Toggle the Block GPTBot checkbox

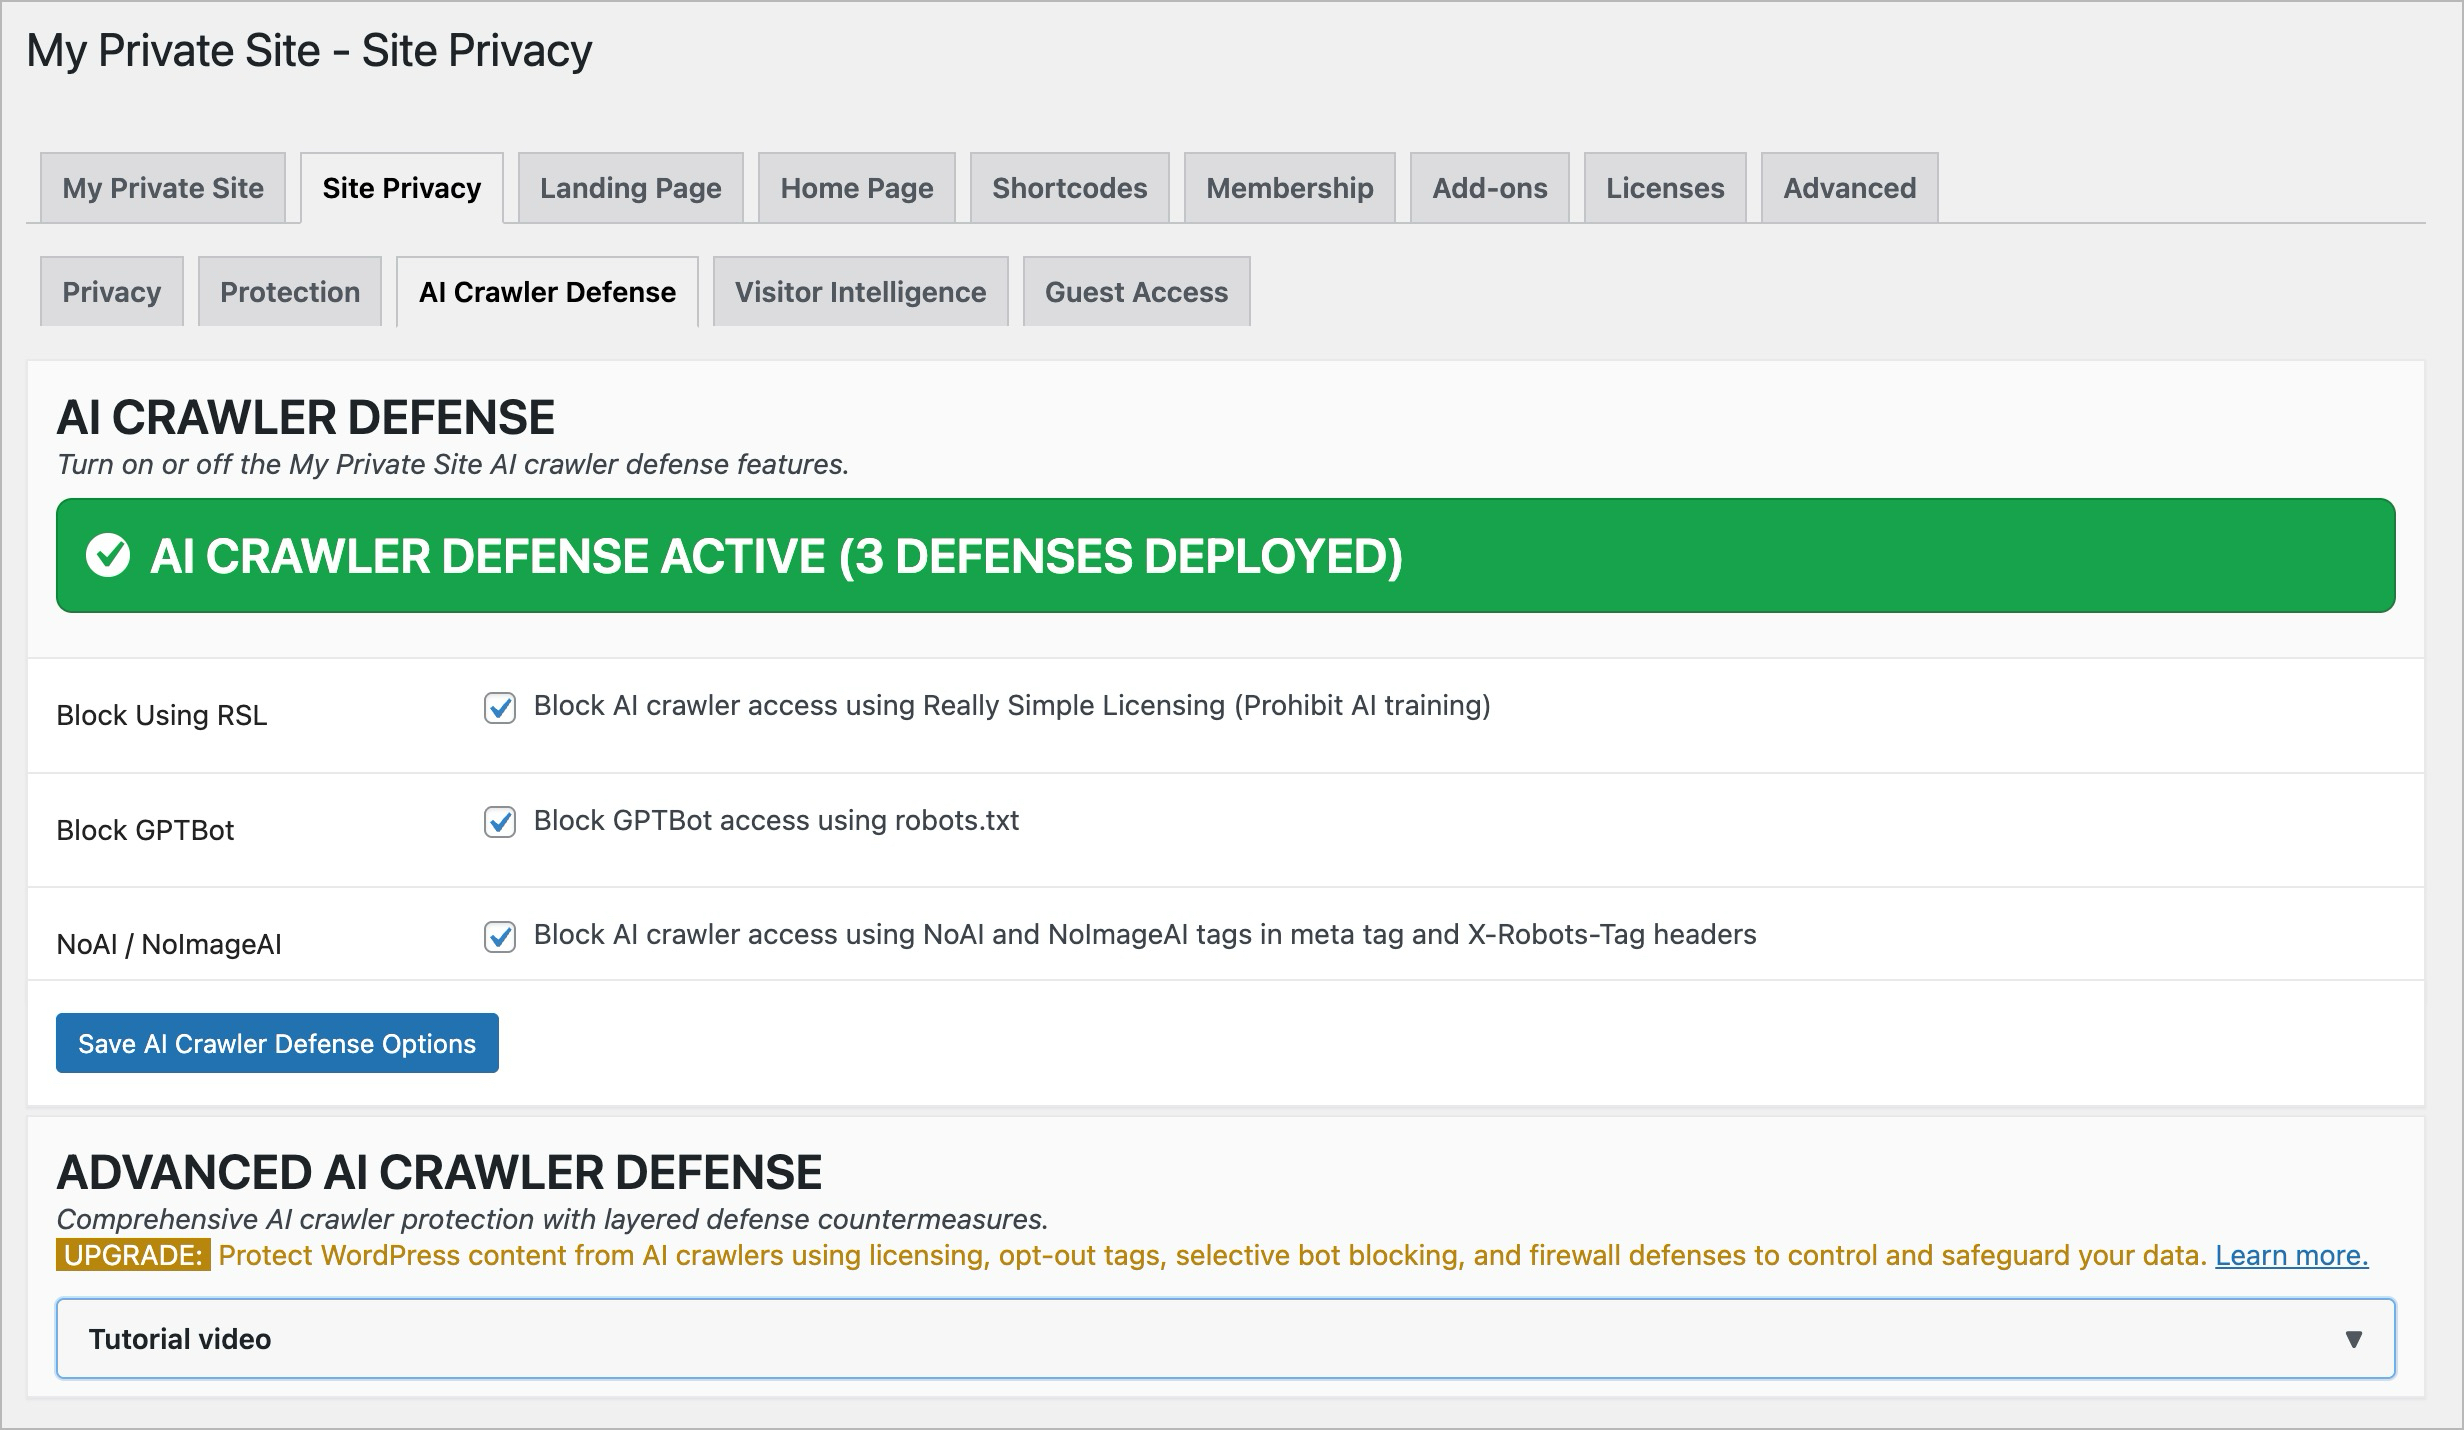click(x=500, y=822)
